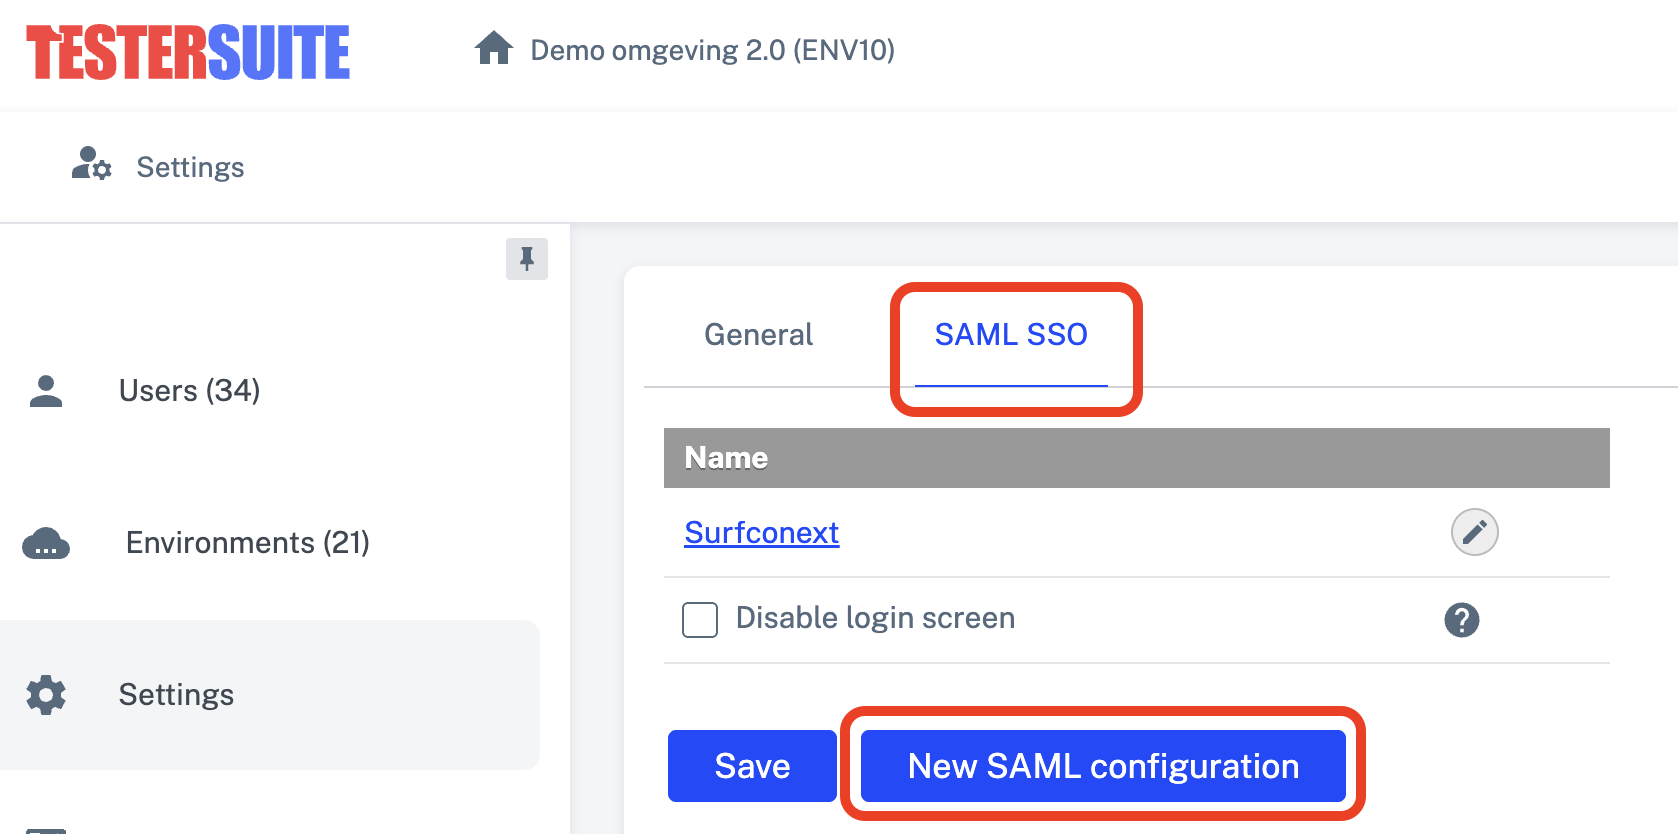Go to Environments (21) section
This screenshot has height=834, width=1678.
(247, 543)
